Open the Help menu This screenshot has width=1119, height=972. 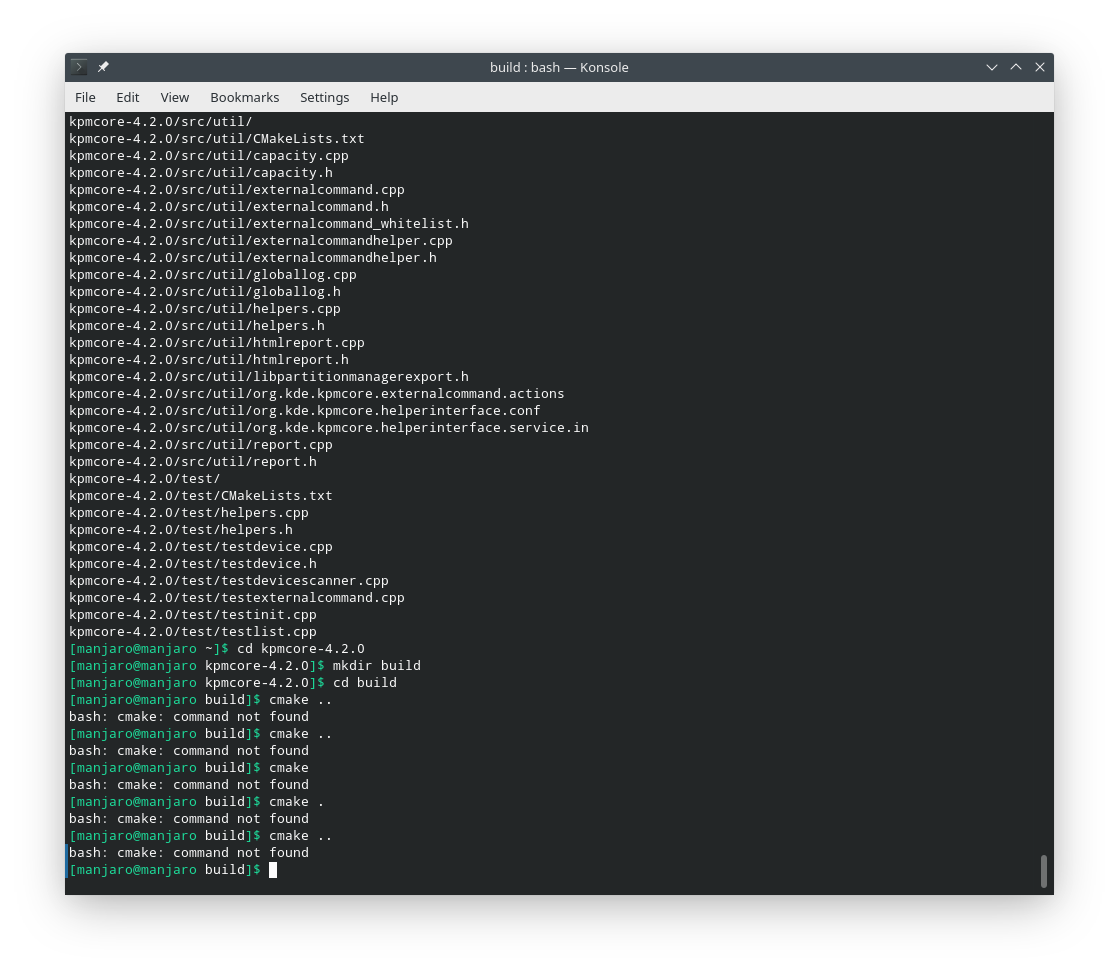[384, 97]
